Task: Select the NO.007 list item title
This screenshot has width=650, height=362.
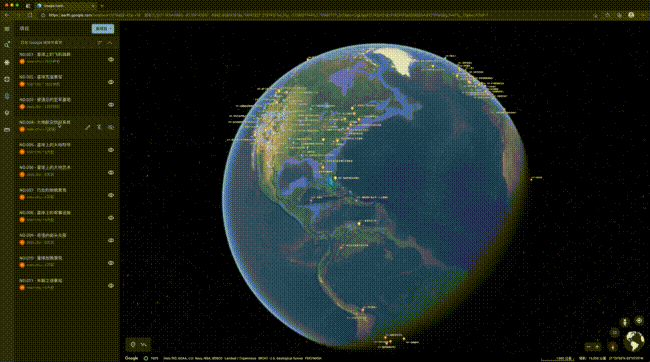Action: pyautogui.click(x=43, y=190)
